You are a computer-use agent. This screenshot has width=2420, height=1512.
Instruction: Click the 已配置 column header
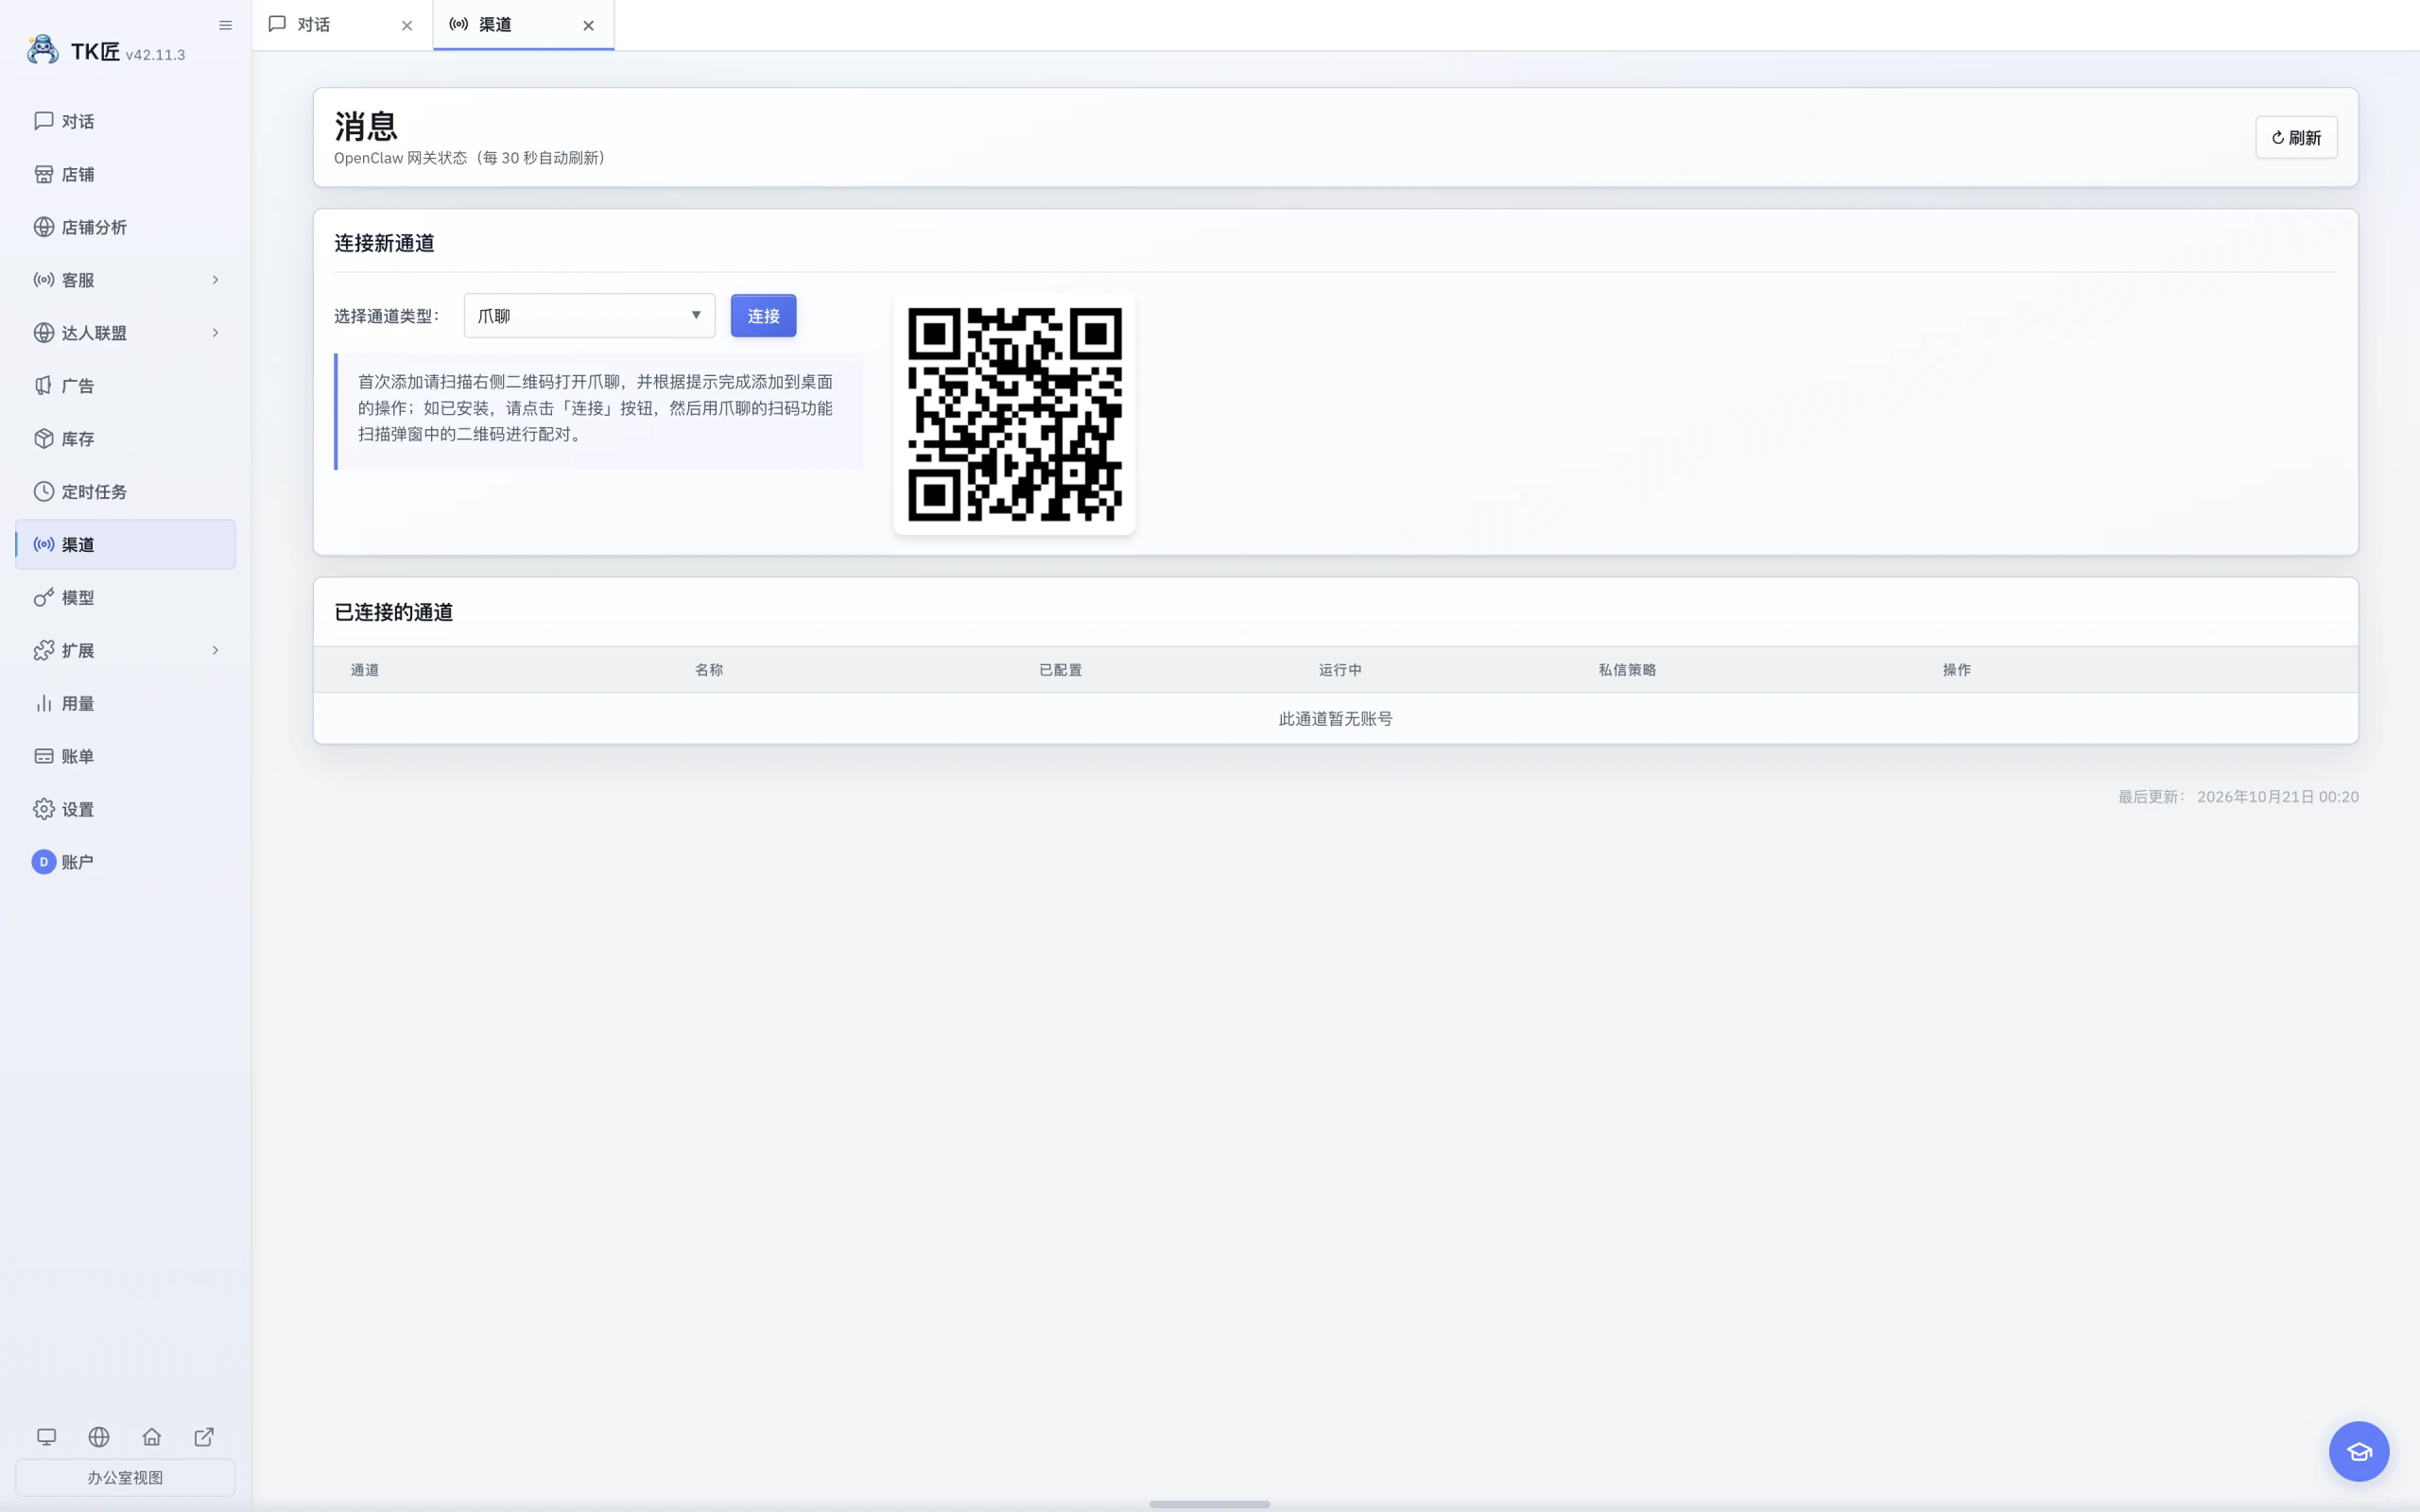[x=1060, y=670]
